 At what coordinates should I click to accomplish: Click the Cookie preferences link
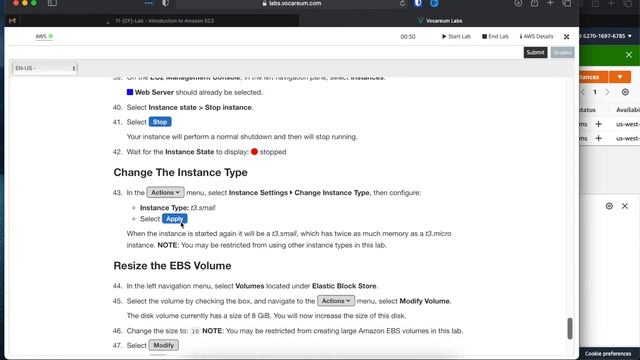click(608, 353)
